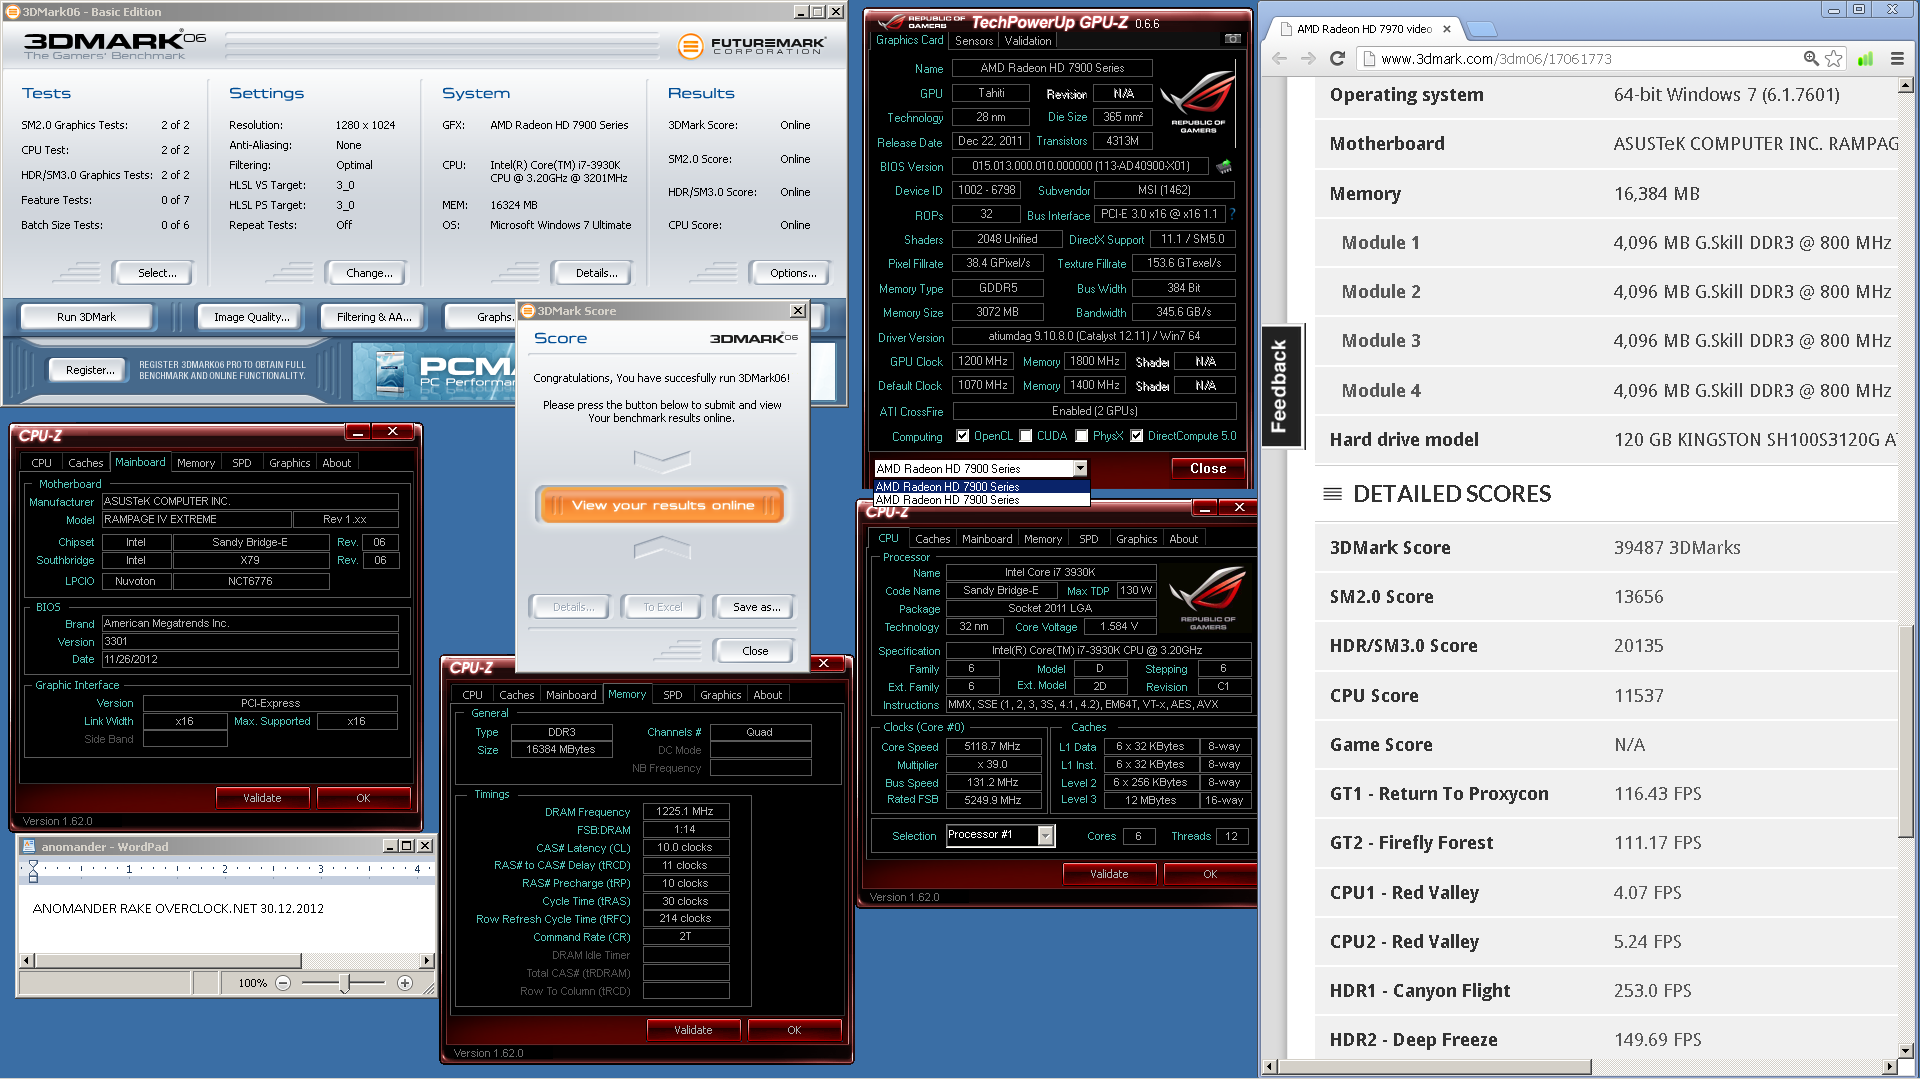1920x1080 pixels.
Task: Click the red Close button in GPU-Z
Action: (x=1207, y=469)
